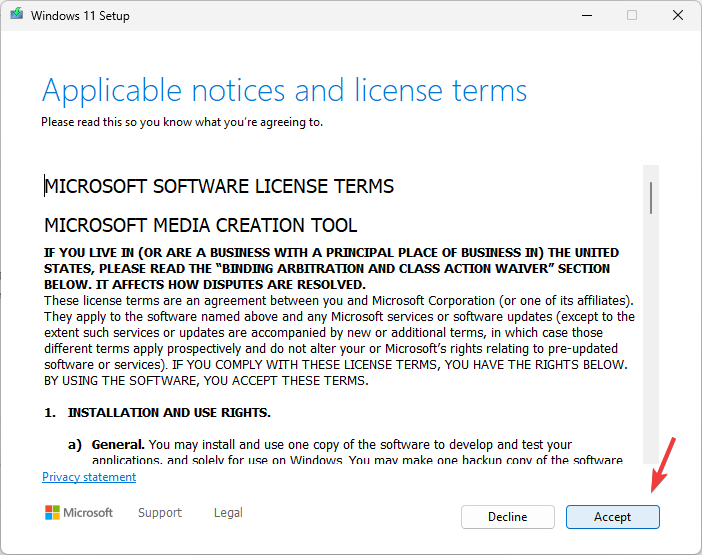Open the Support link
Image resolution: width=702 pixels, height=555 pixels.
[x=160, y=512]
